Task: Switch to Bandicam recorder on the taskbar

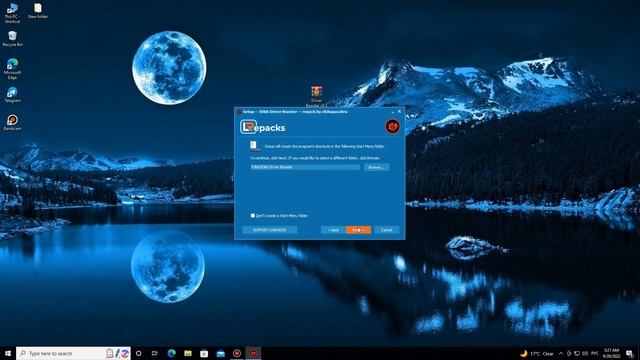Action: click(x=237, y=353)
